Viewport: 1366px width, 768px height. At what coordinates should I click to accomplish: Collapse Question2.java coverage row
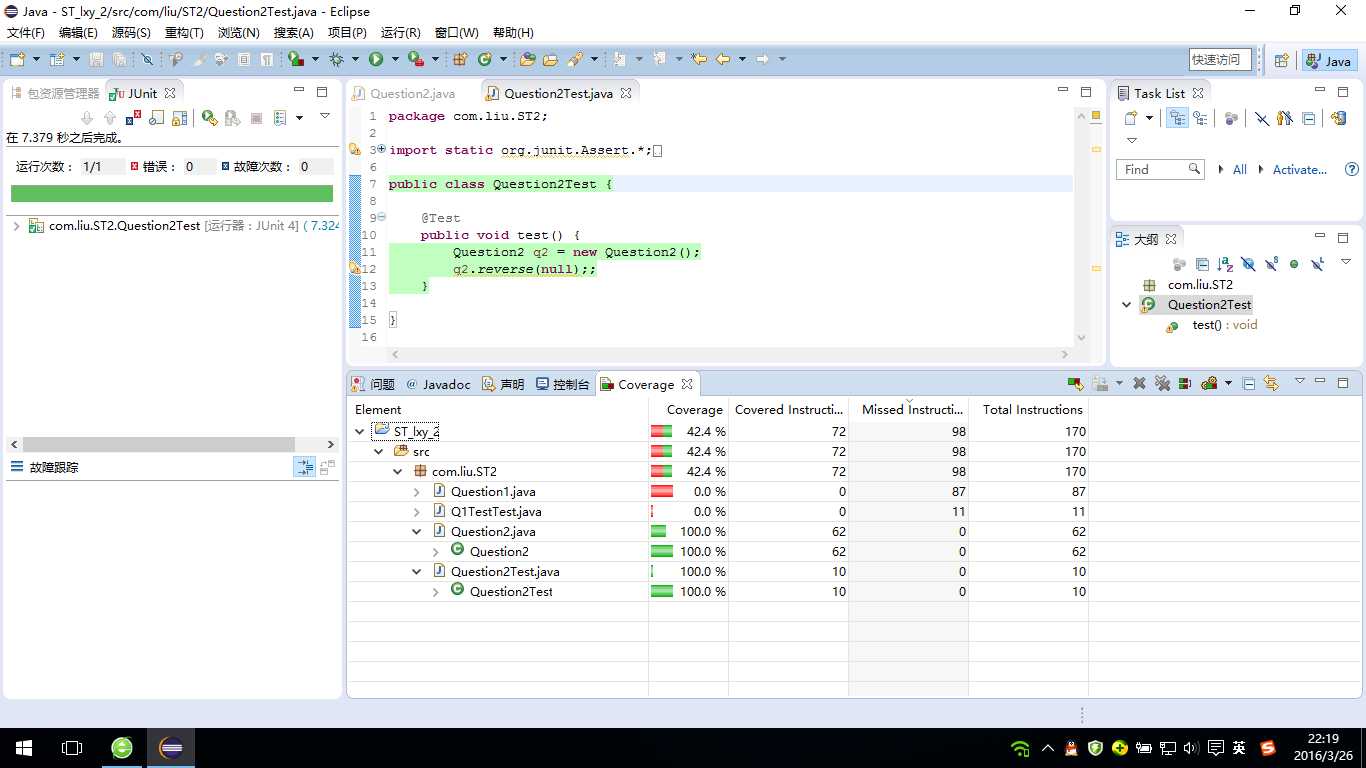(417, 532)
